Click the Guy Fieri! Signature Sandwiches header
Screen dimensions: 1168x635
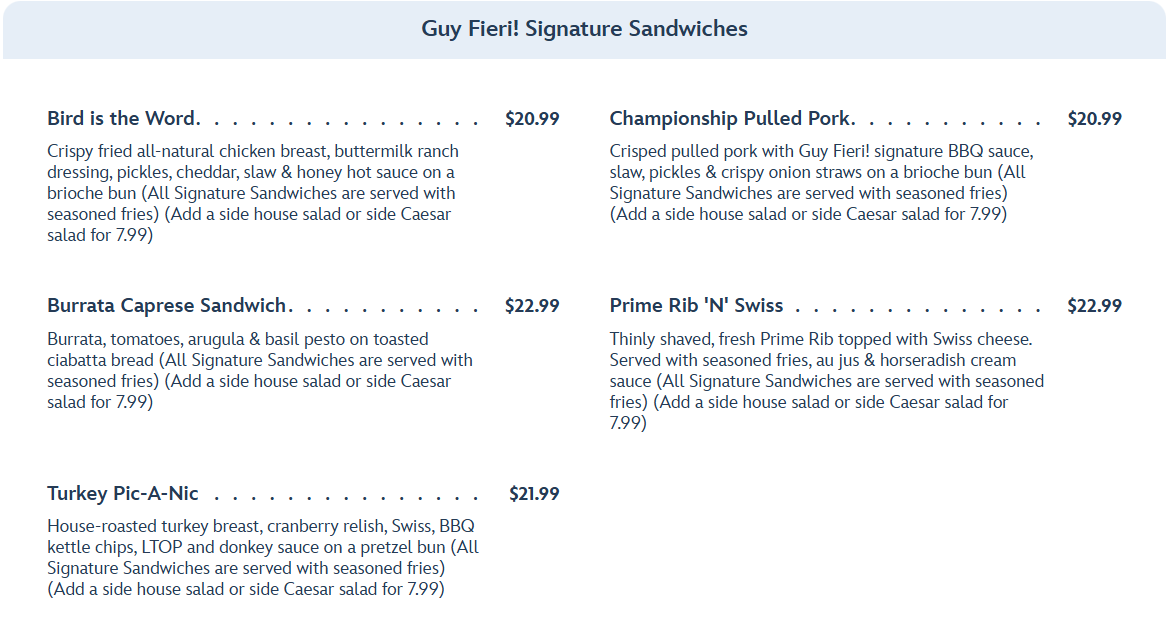(x=584, y=28)
